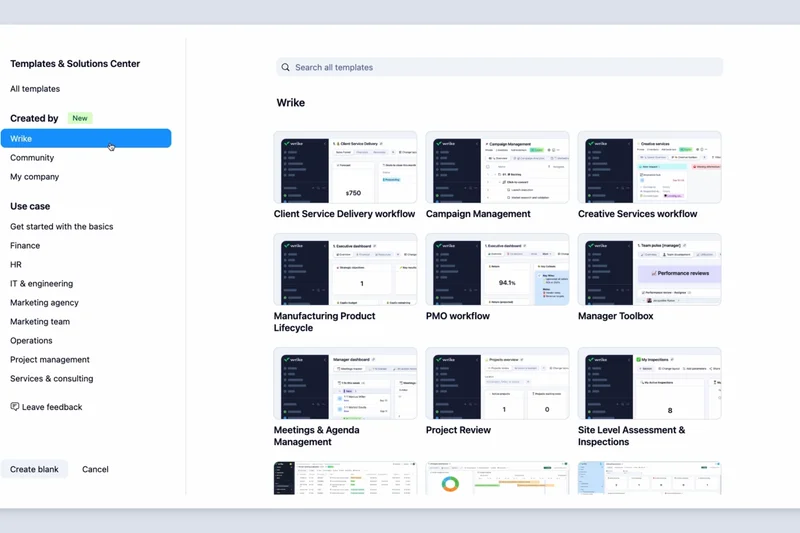Select IT & engineering use case

click(41, 284)
